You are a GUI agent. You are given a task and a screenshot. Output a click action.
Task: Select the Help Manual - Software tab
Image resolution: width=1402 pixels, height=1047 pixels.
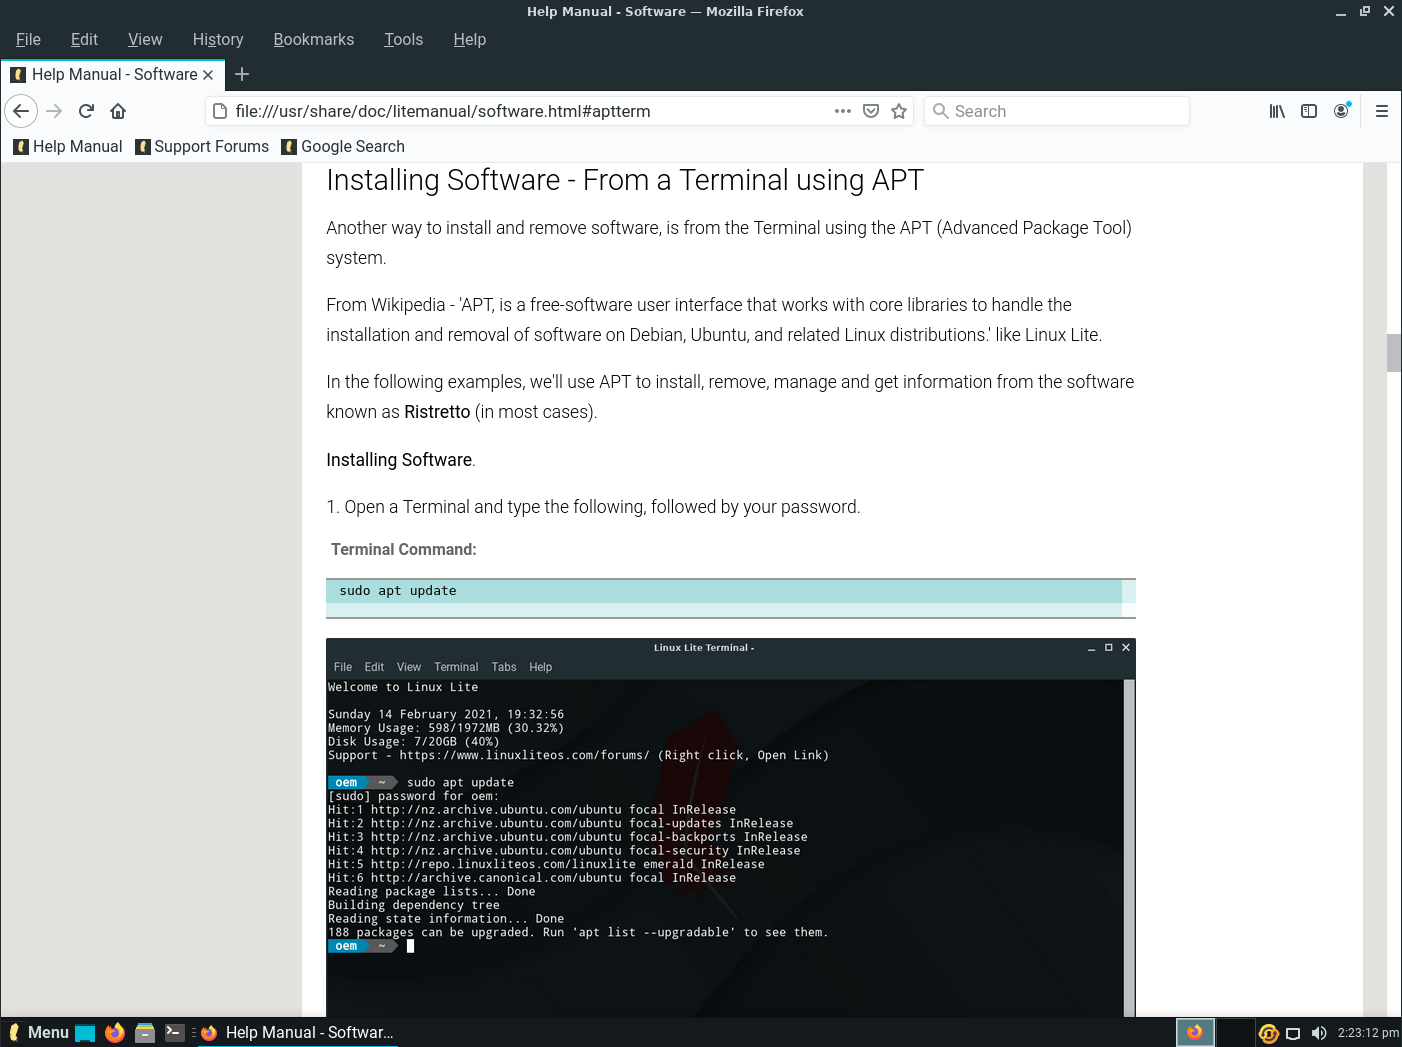coord(110,74)
